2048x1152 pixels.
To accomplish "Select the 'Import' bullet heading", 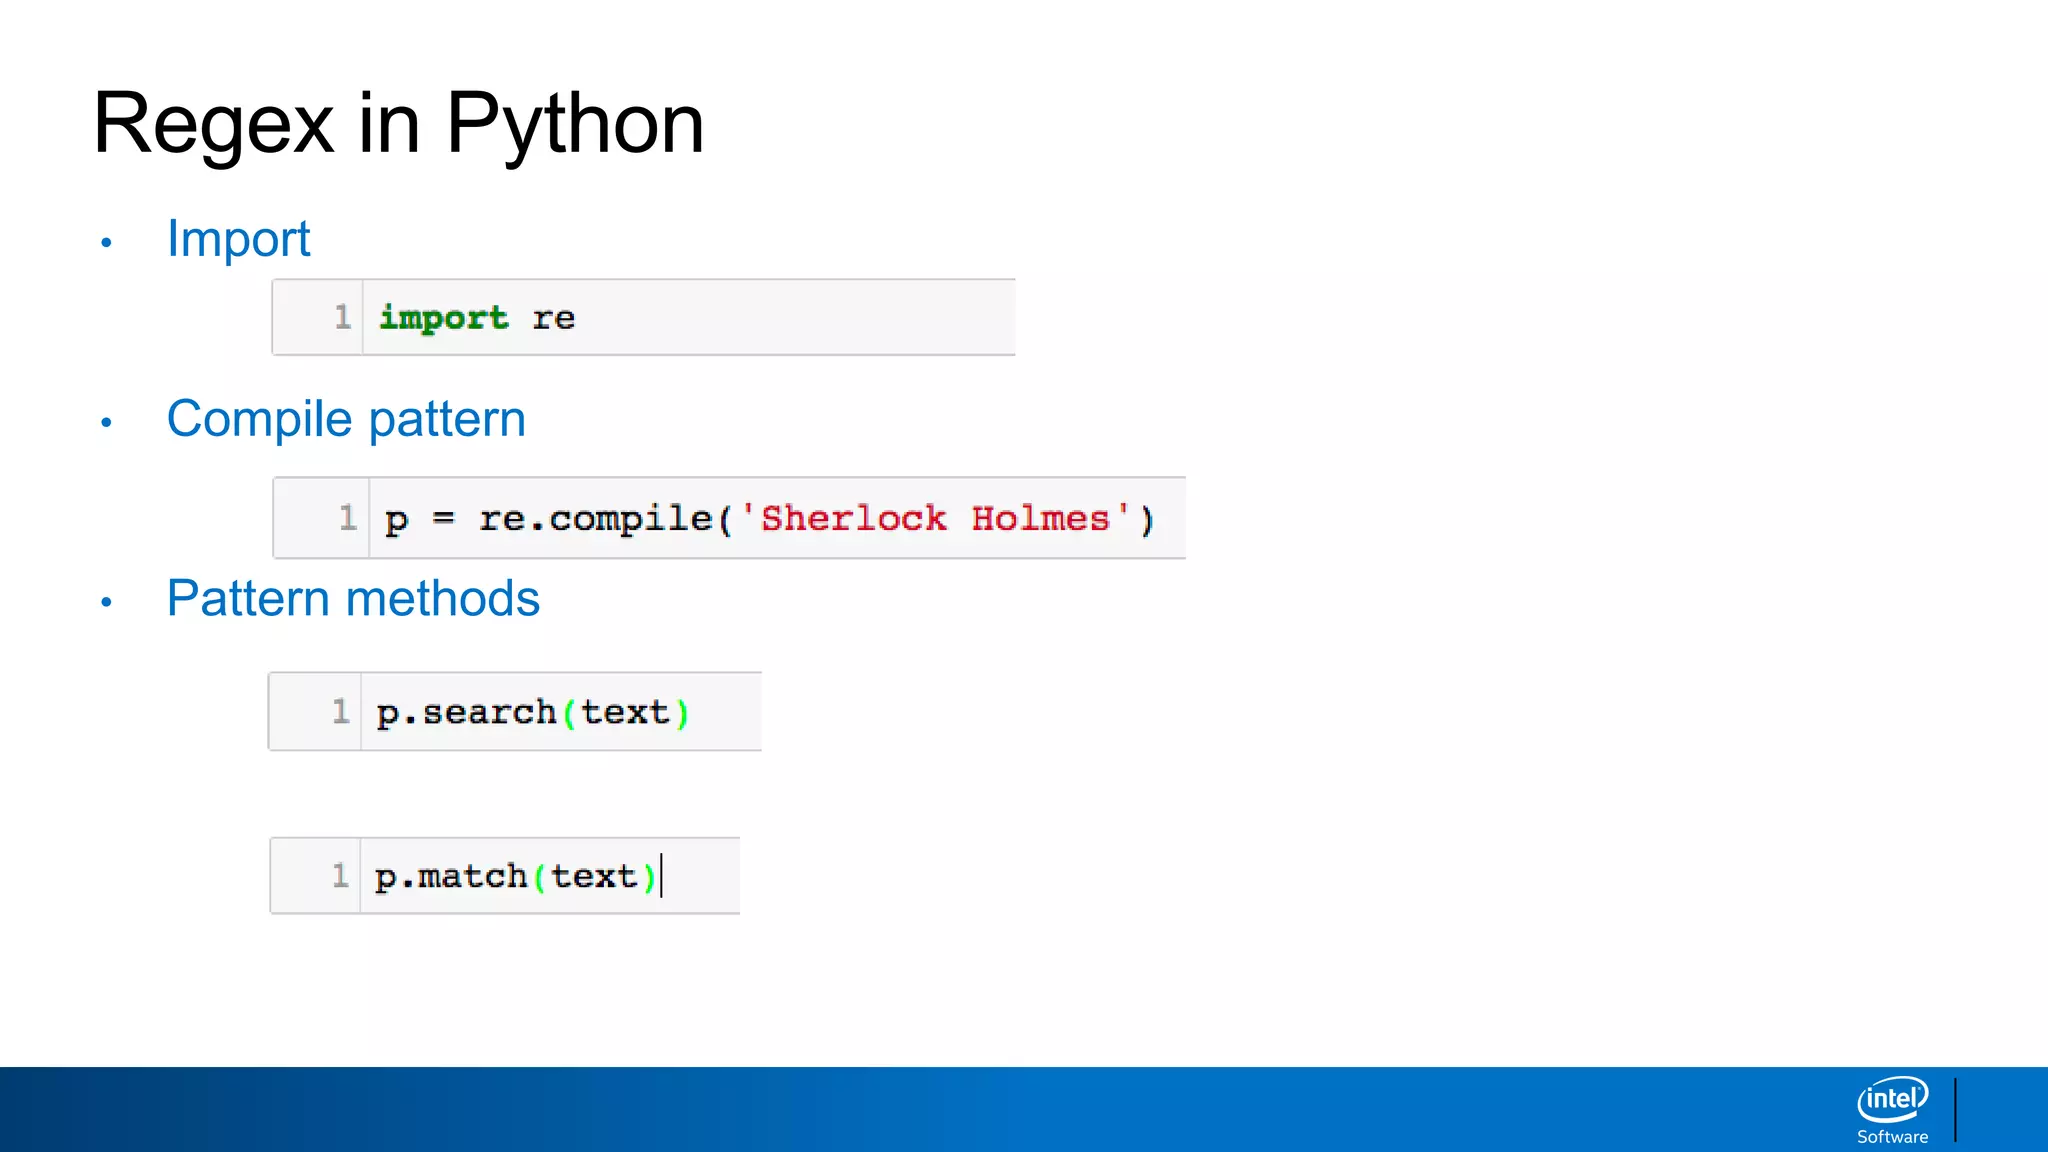I will point(238,239).
